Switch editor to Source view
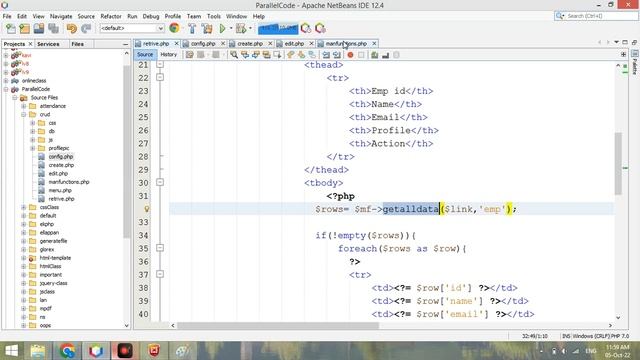The height and width of the screenshot is (360, 640). [x=145, y=54]
